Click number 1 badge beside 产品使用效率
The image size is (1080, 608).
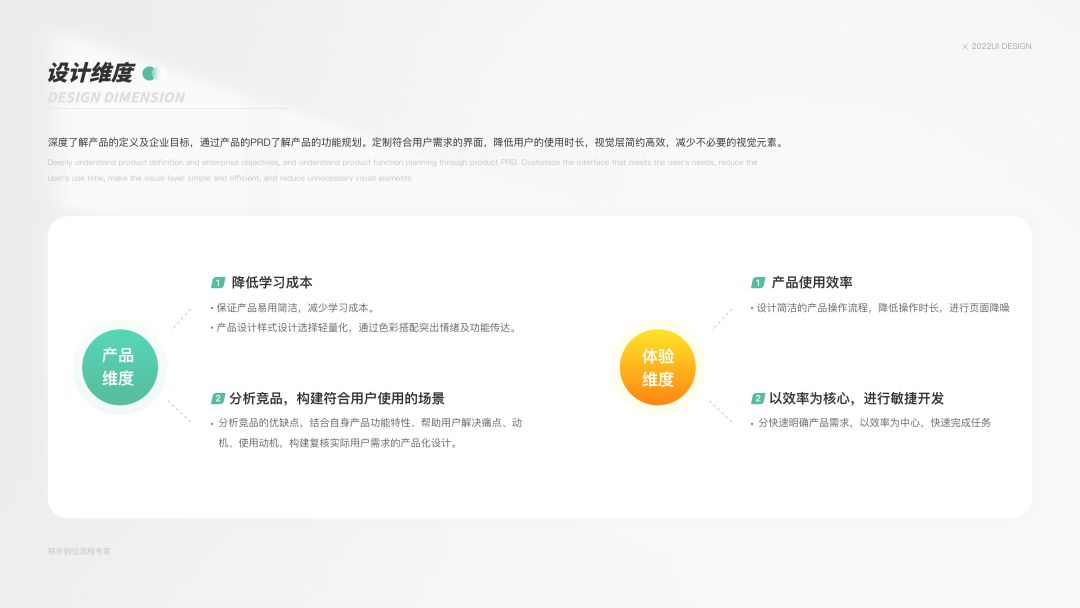(x=758, y=282)
